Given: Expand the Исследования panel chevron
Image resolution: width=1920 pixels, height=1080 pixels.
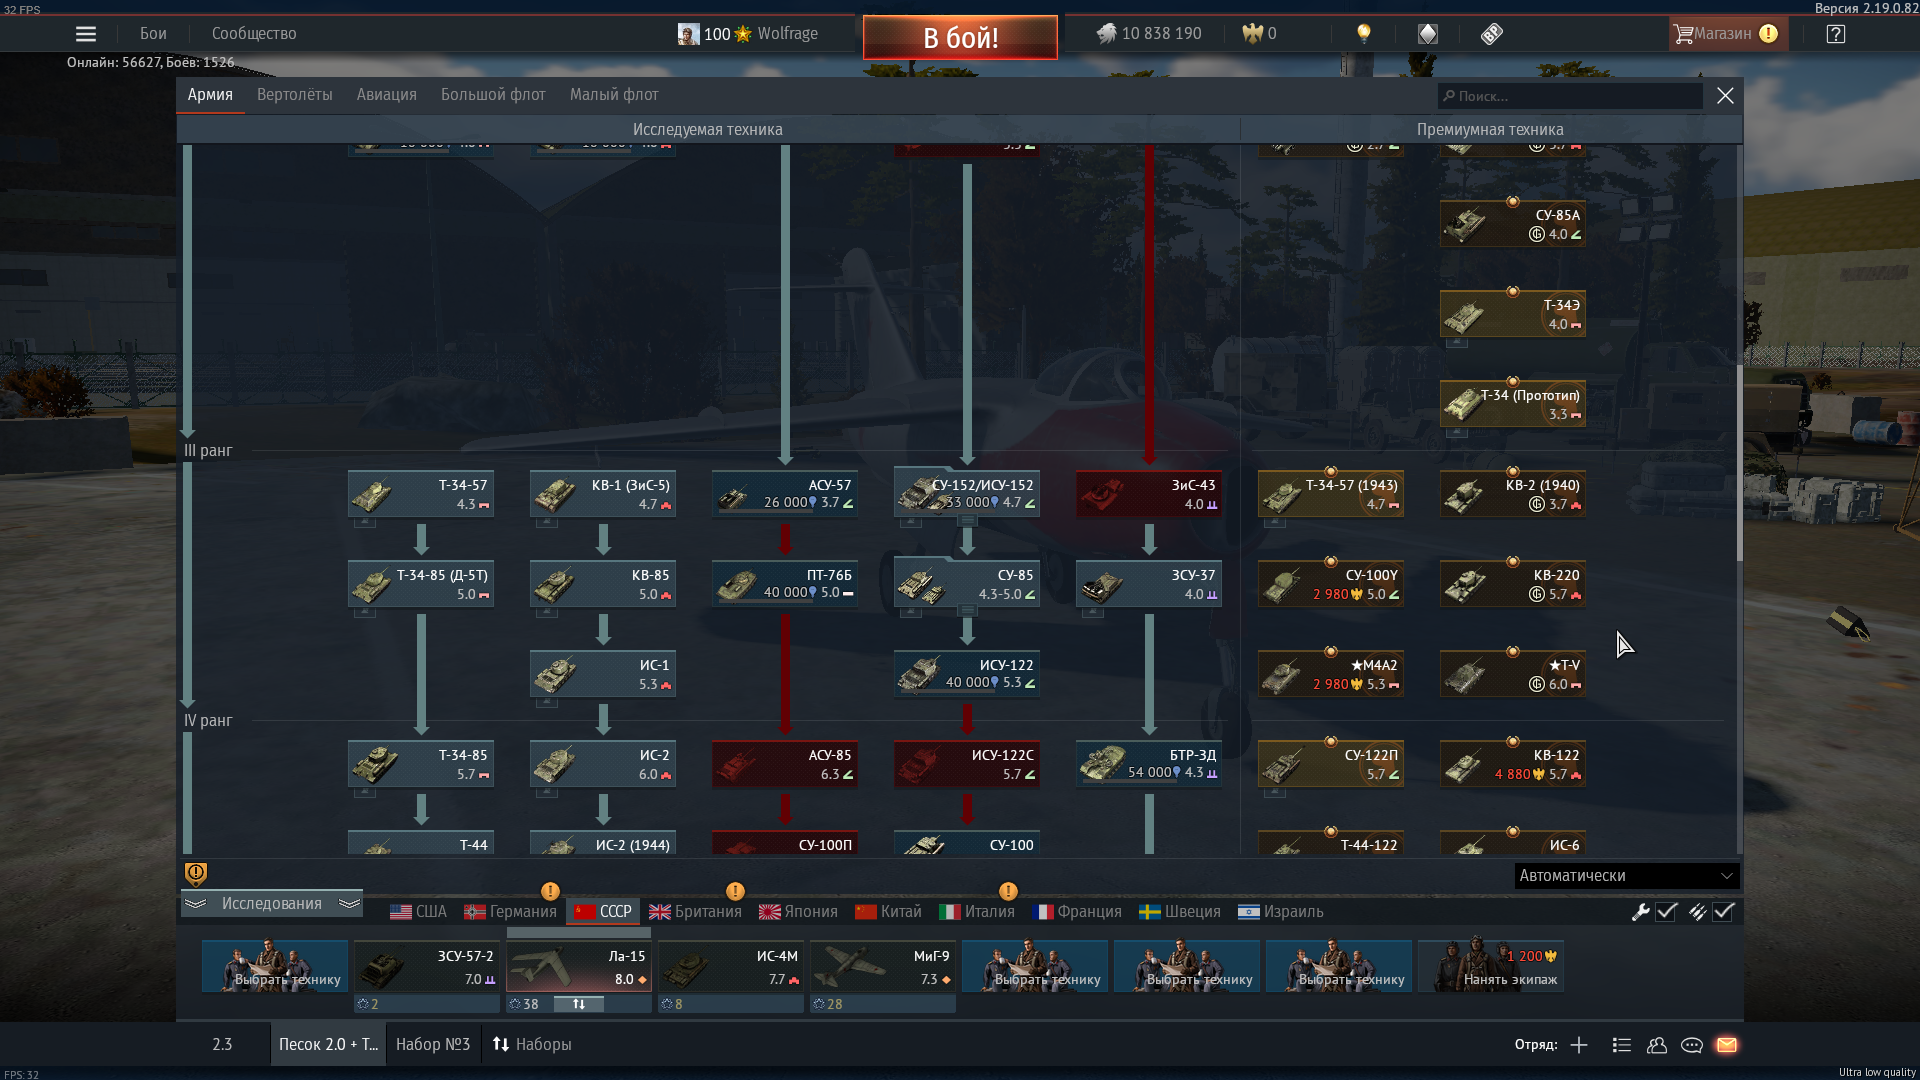Looking at the screenshot, I should [x=349, y=904].
